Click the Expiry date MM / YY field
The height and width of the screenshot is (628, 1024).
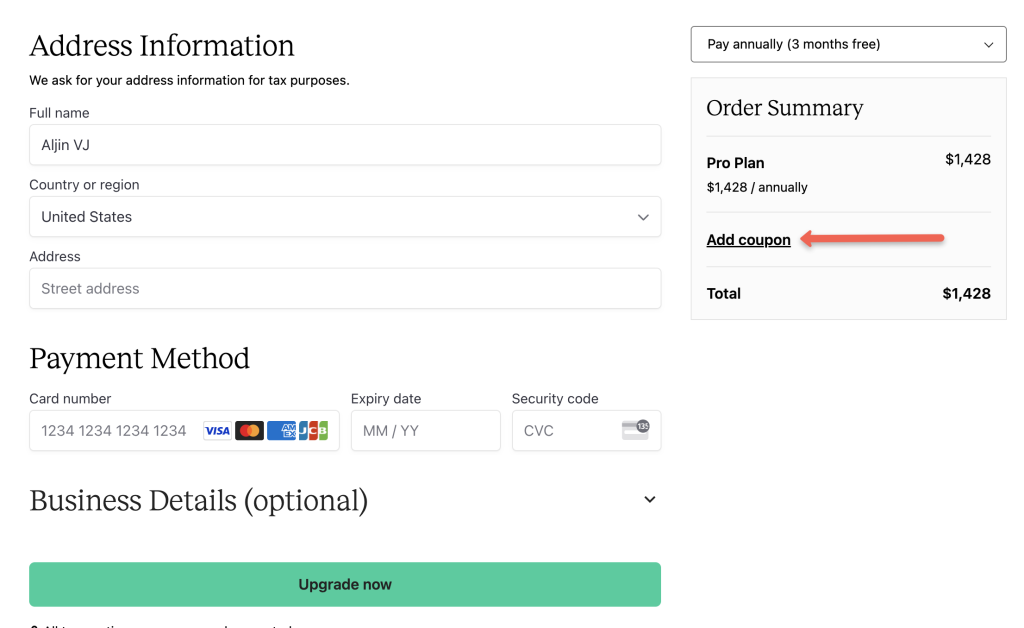425,430
